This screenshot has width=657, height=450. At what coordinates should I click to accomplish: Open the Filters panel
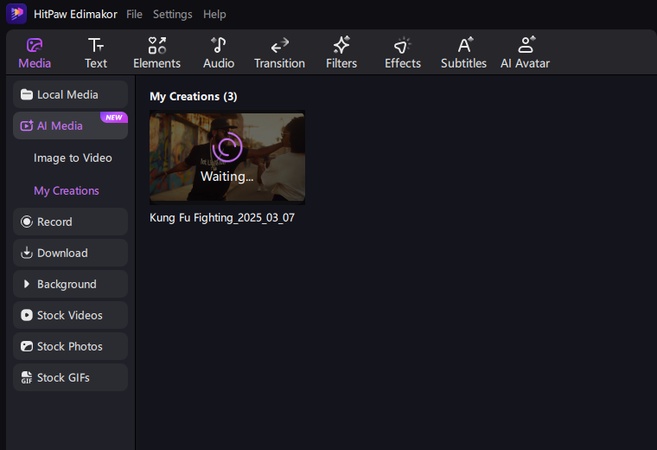341,53
